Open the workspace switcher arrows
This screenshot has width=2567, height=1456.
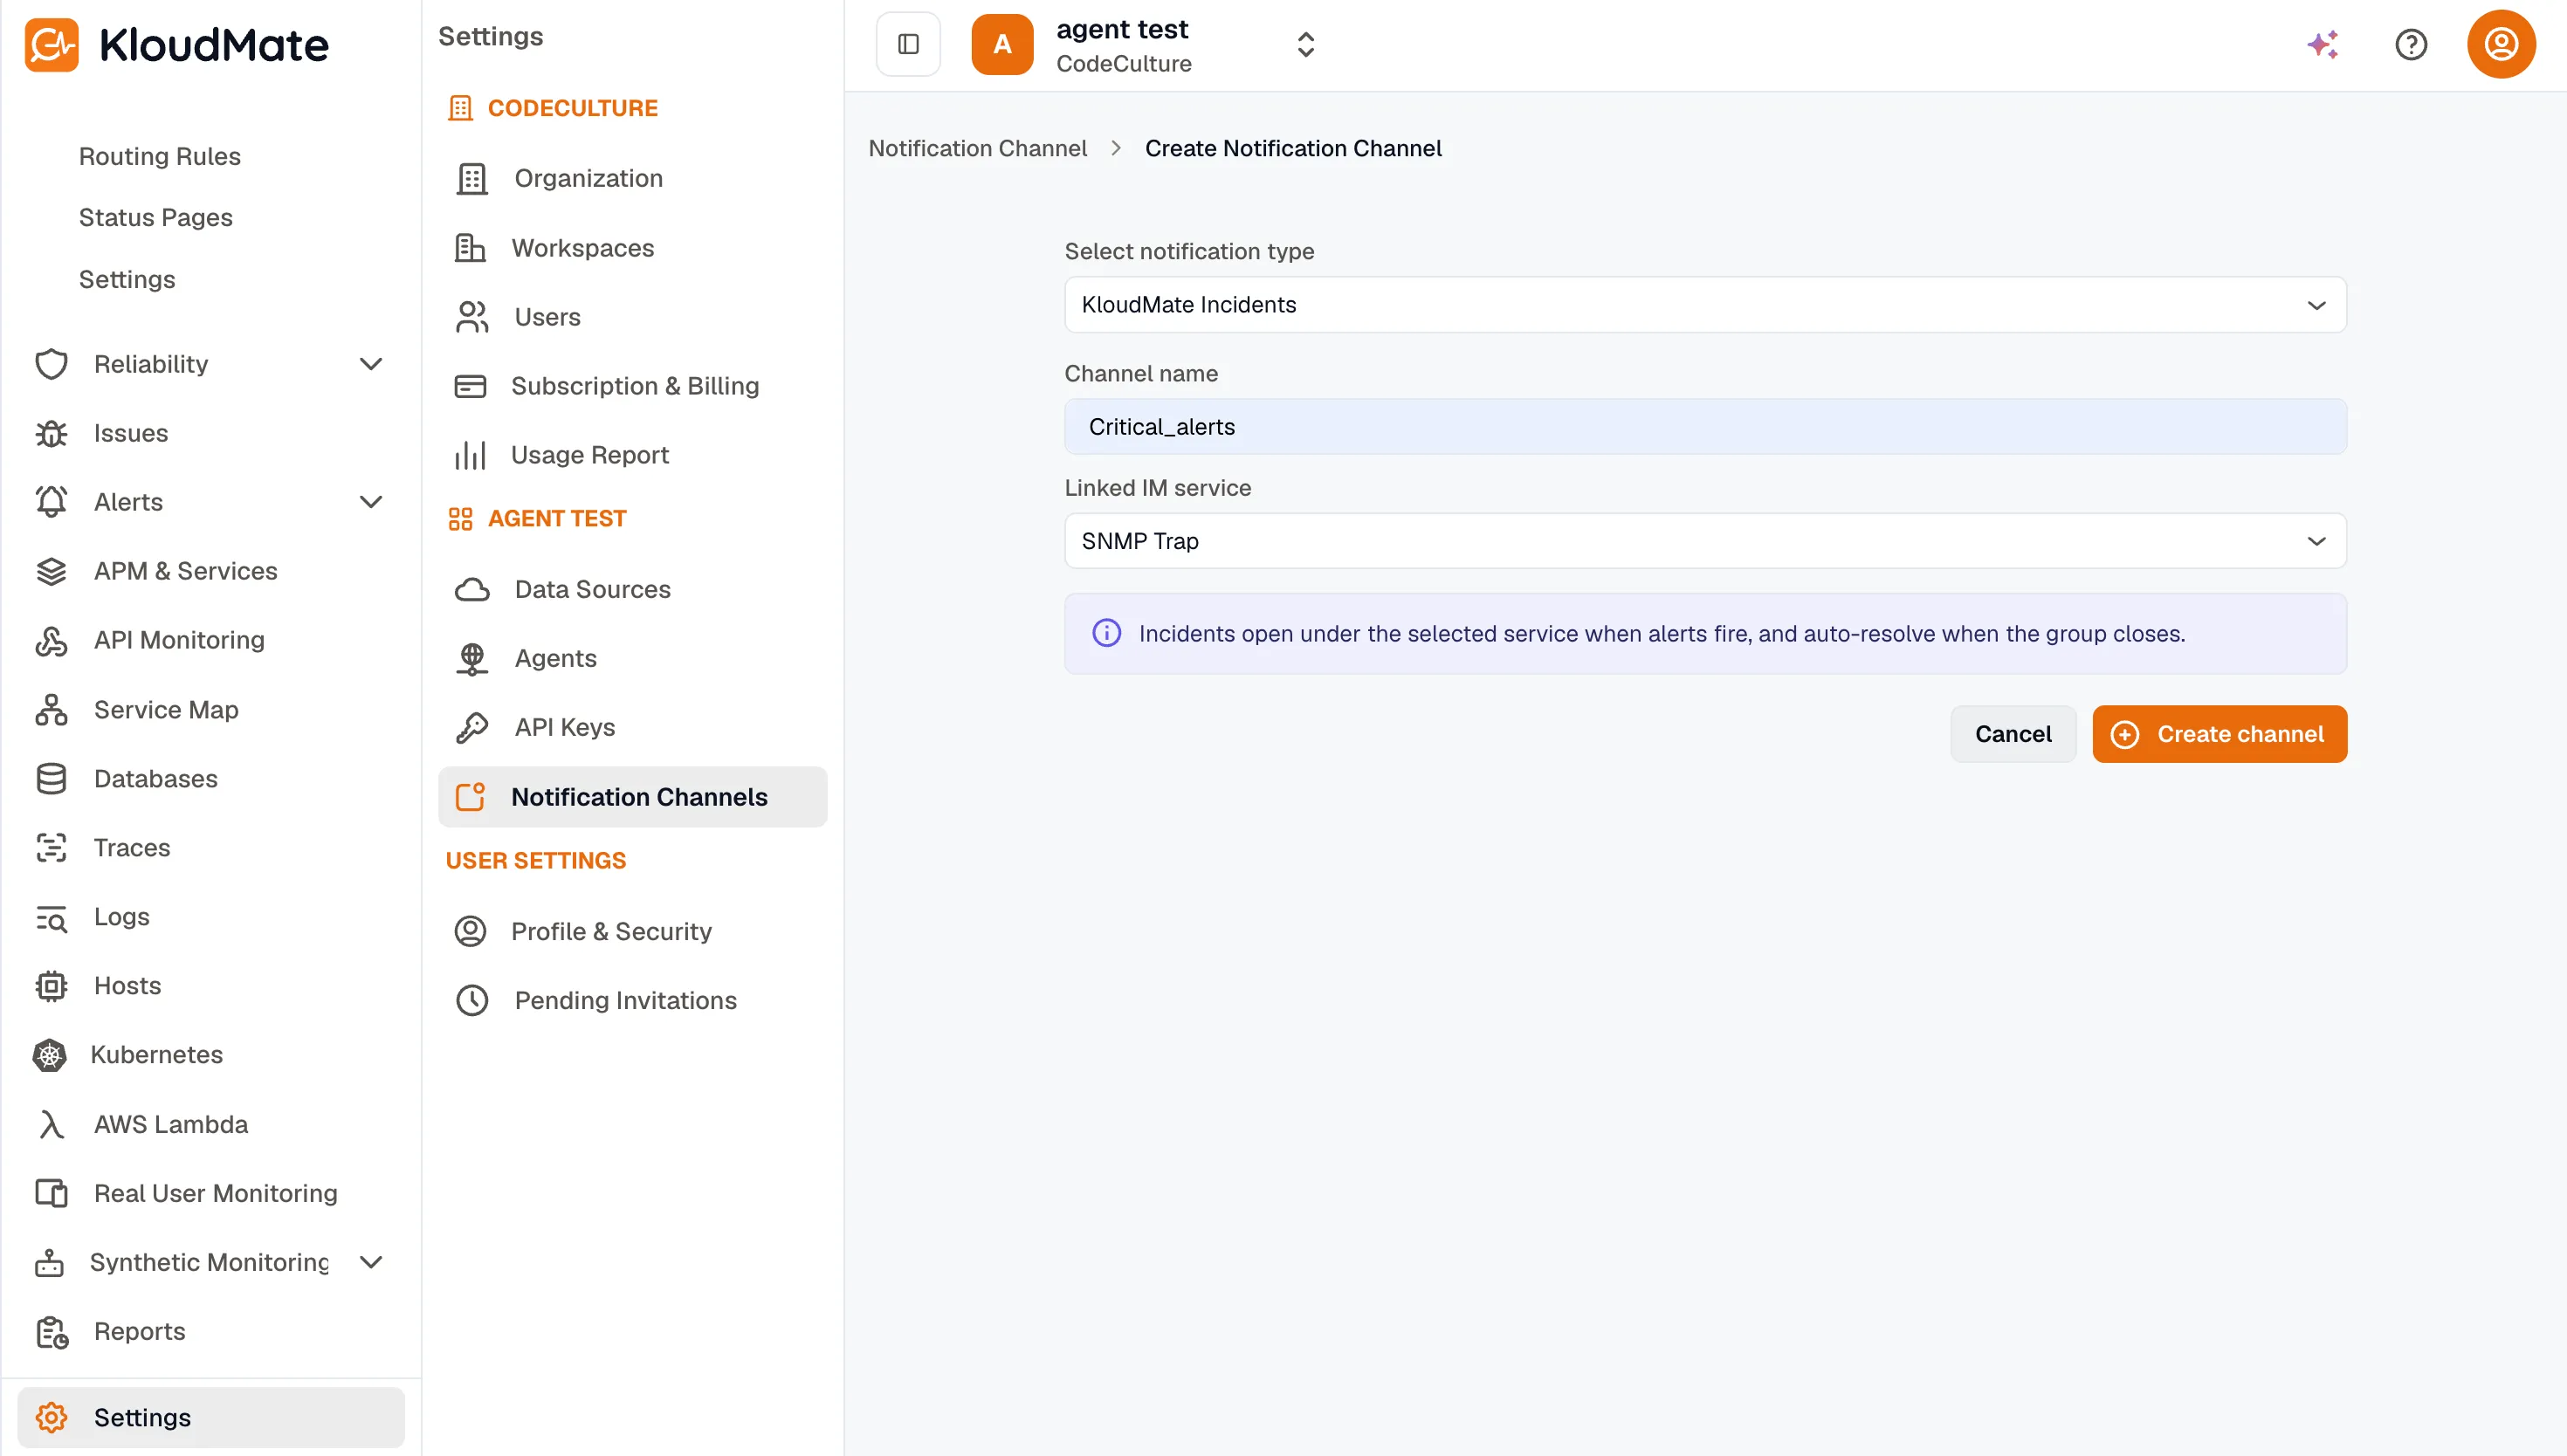[x=1305, y=45]
